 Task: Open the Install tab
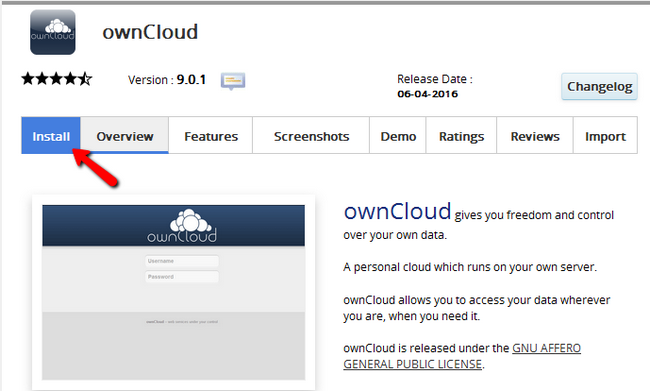click(x=51, y=136)
